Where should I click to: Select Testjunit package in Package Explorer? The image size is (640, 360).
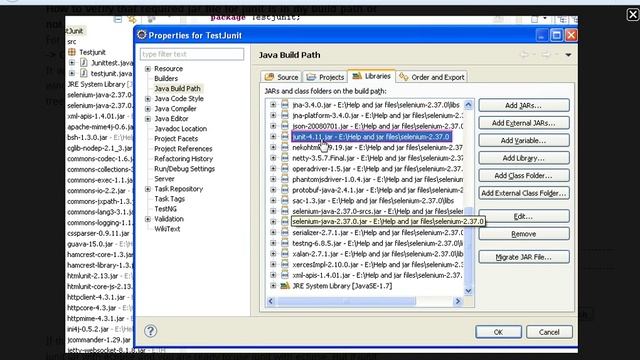[x=92, y=52]
